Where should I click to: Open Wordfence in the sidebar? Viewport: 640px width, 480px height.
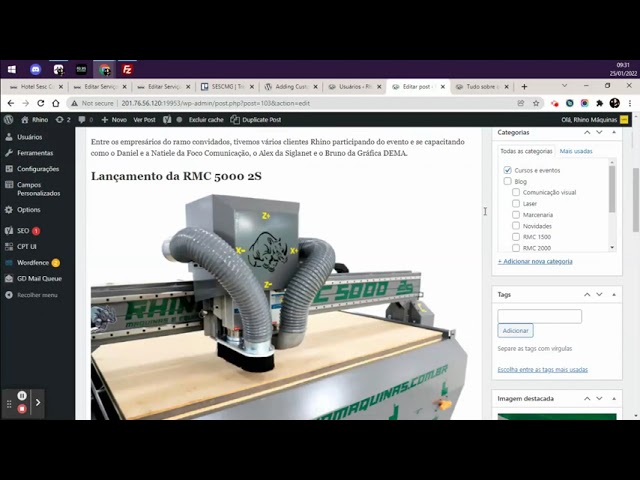pyautogui.click(x=32, y=263)
